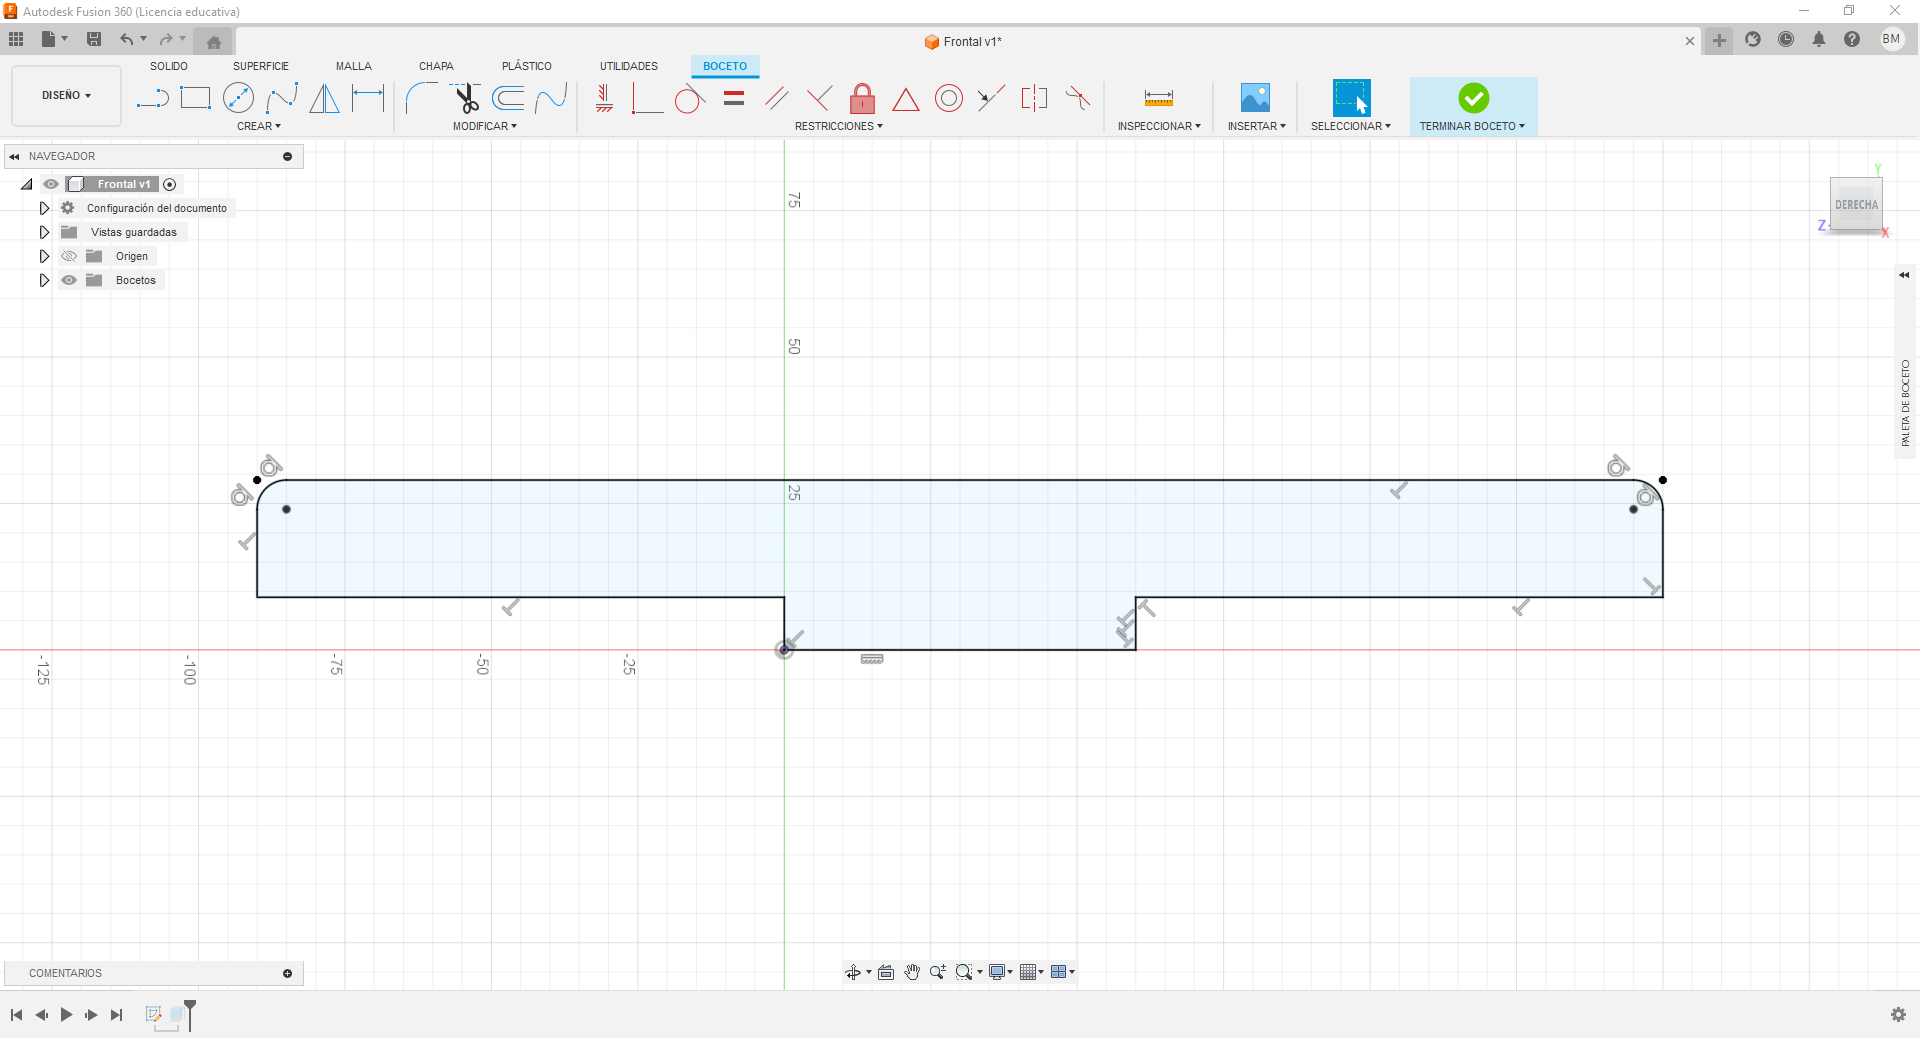Open the INSERTAR dropdown menu
The width and height of the screenshot is (1920, 1038).
[1257, 126]
